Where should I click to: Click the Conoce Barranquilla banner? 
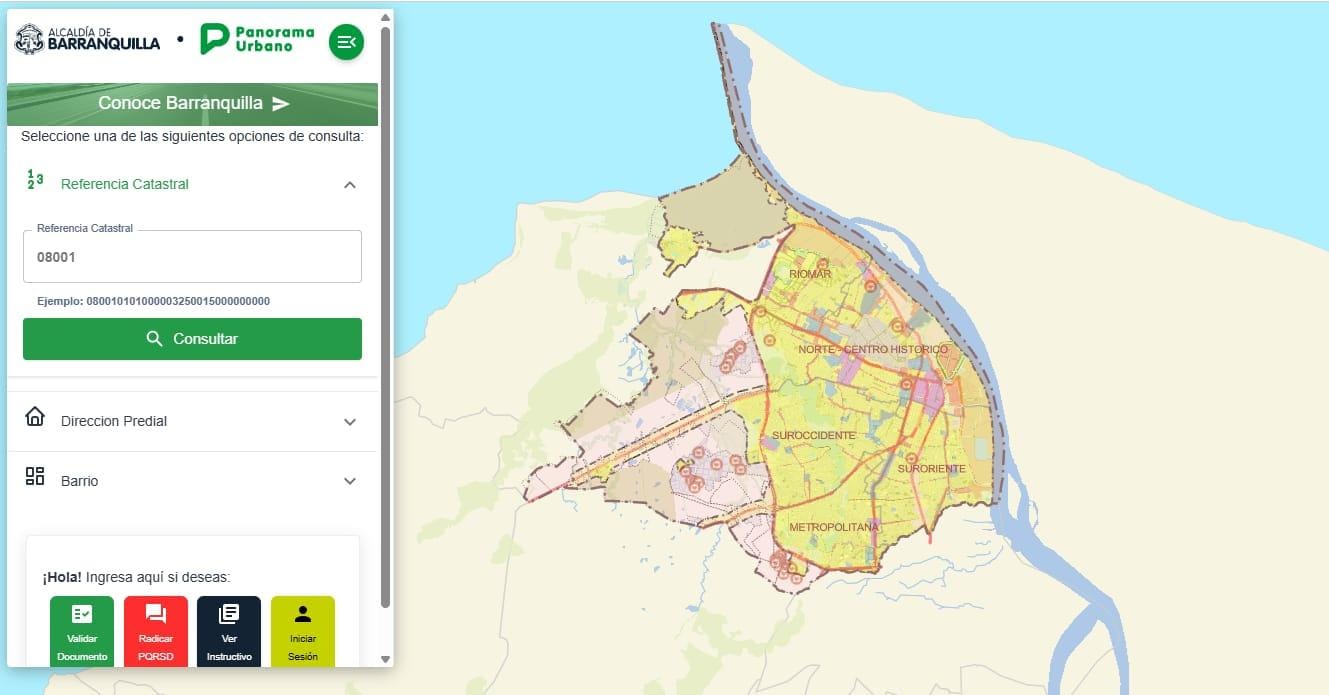click(x=193, y=104)
